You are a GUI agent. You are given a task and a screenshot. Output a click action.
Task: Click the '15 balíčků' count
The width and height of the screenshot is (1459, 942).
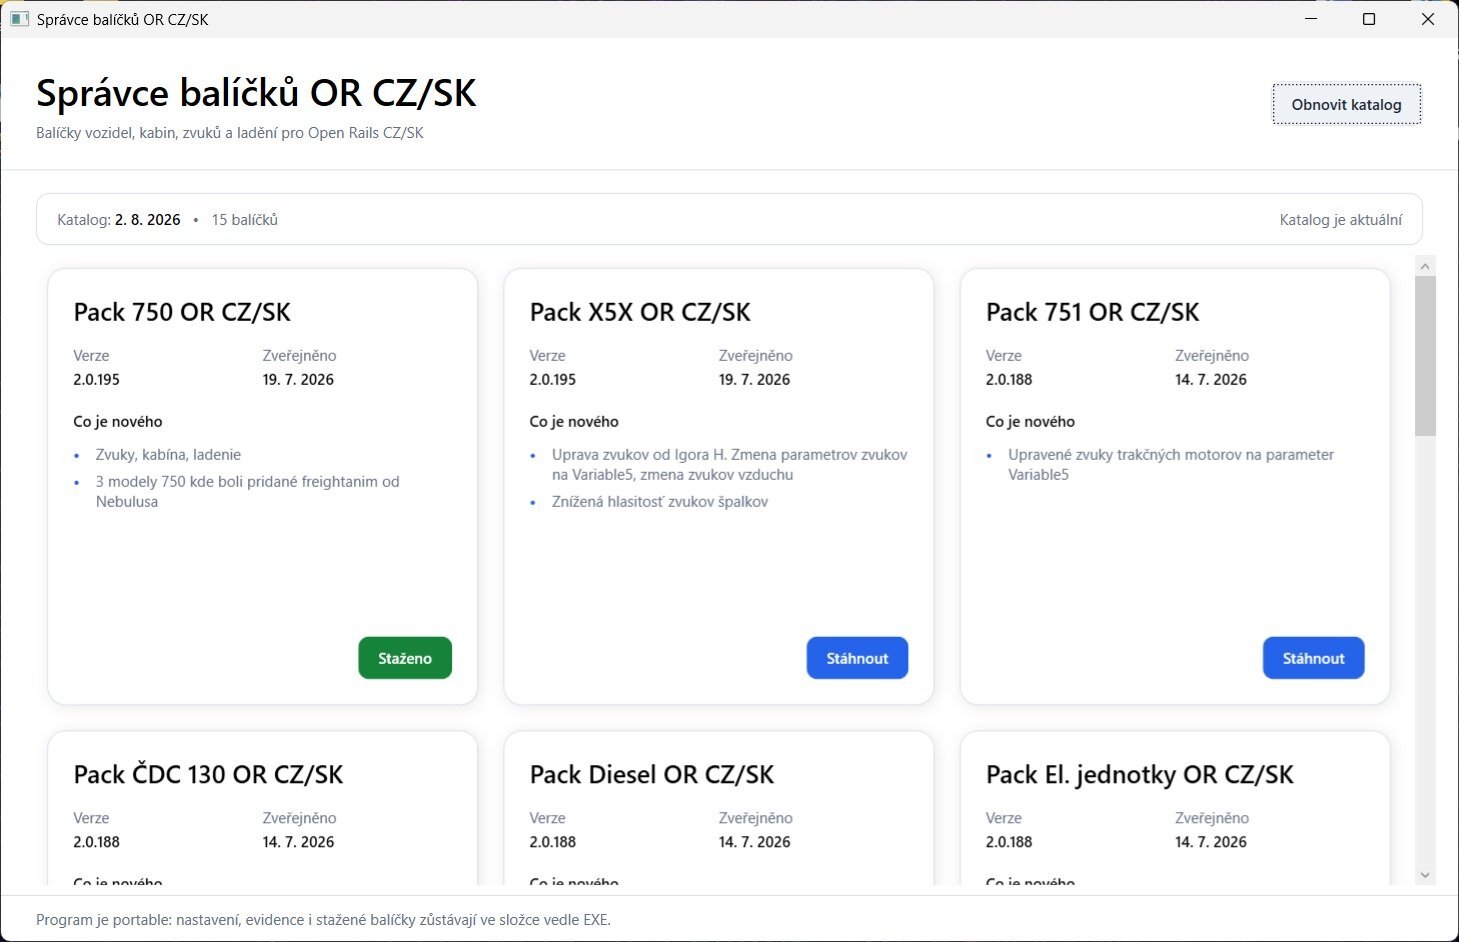(245, 220)
